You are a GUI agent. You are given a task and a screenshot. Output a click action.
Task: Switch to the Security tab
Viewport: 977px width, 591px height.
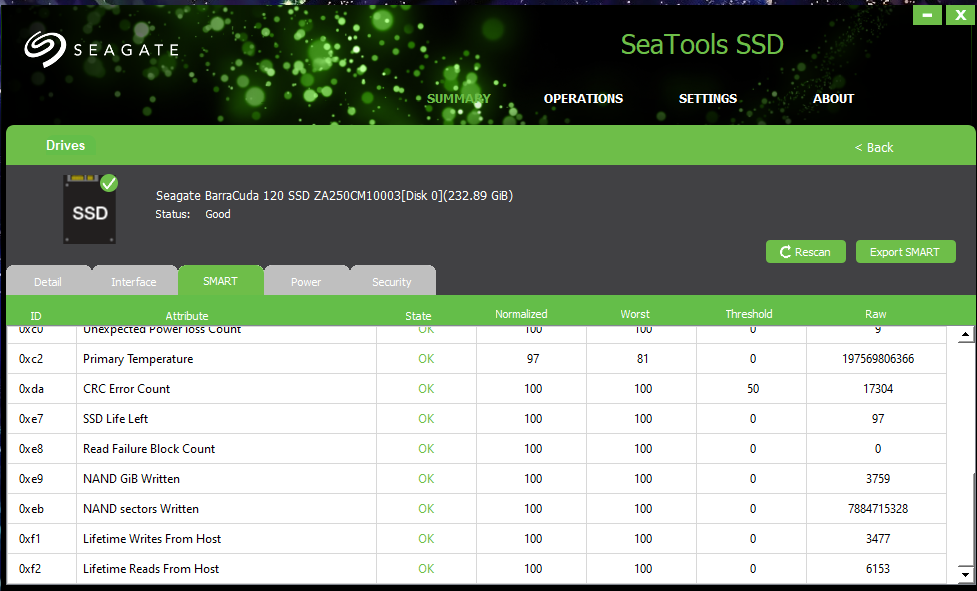click(392, 281)
